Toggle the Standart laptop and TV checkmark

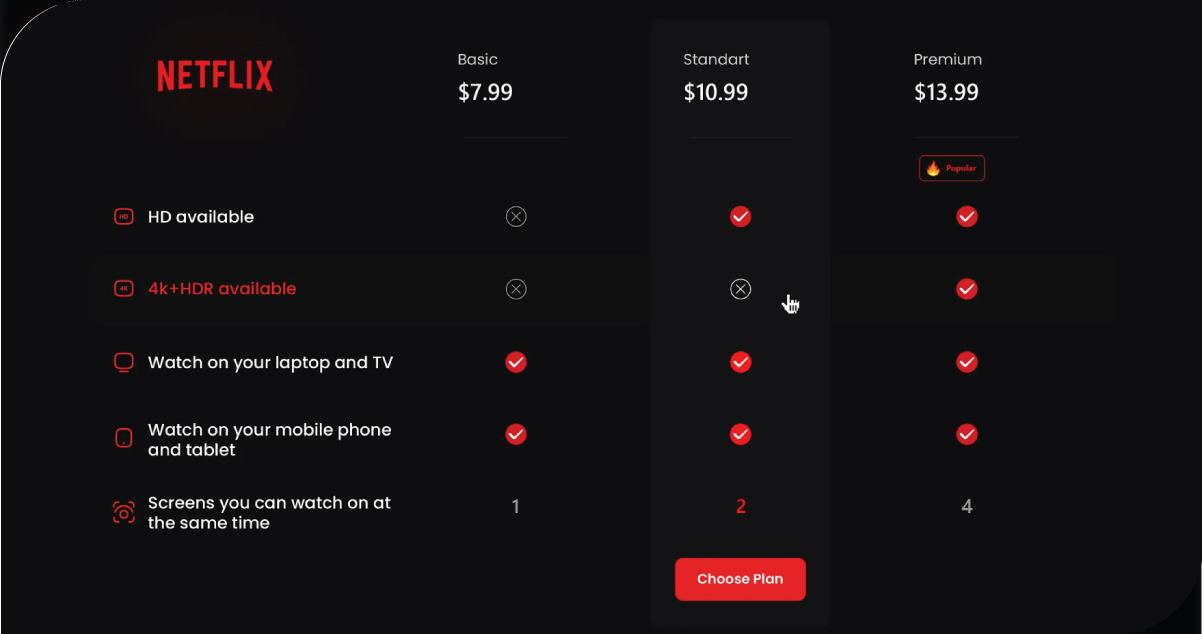point(740,362)
